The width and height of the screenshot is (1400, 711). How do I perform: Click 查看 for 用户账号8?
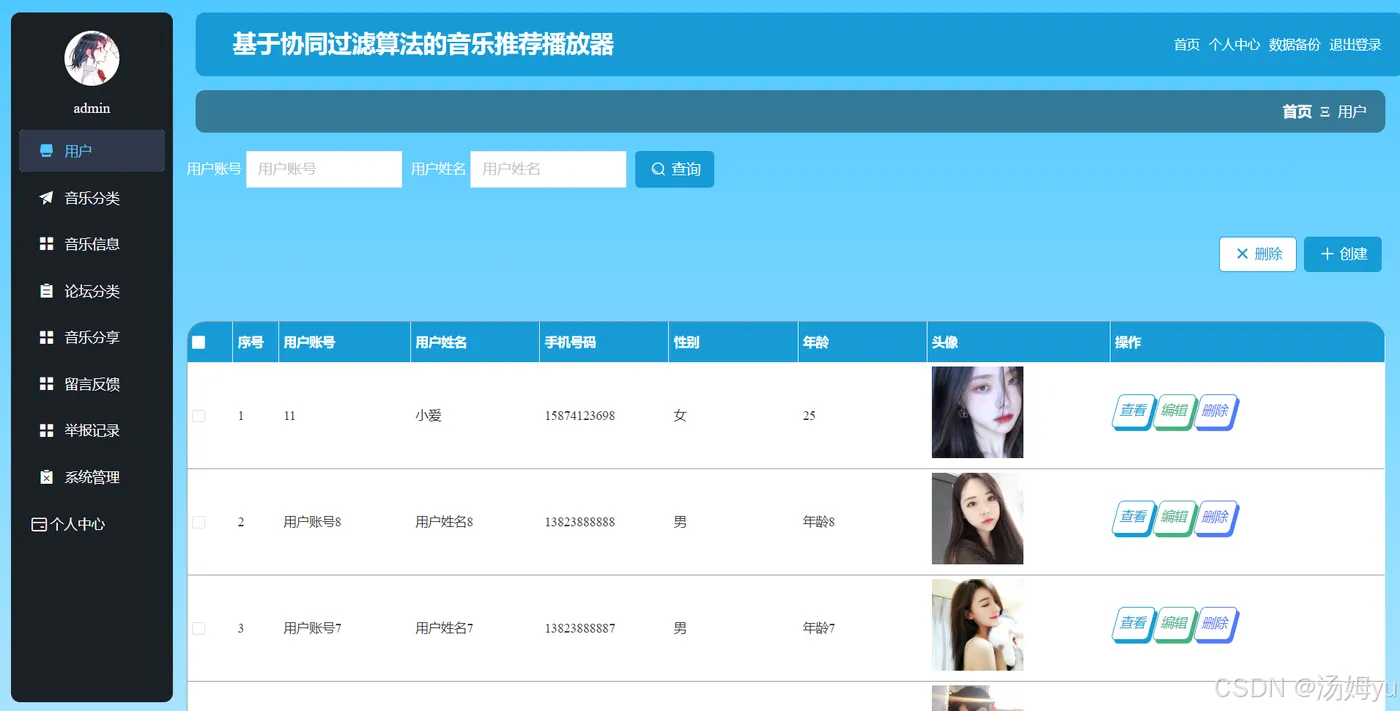click(x=1132, y=517)
